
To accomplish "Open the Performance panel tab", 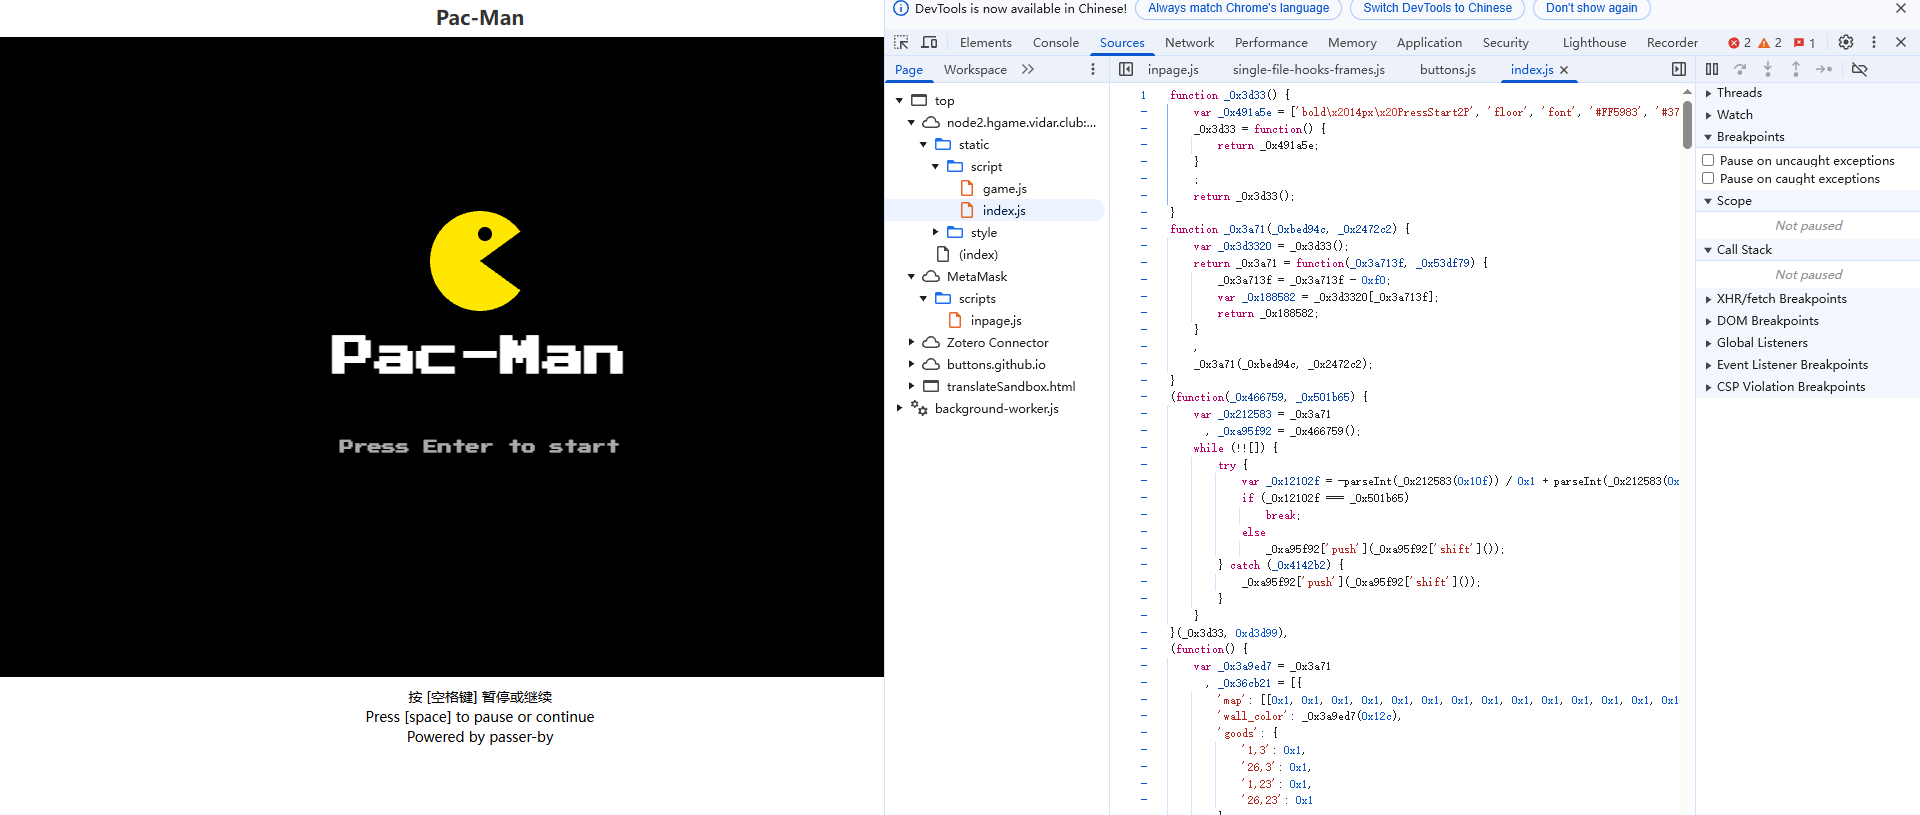I will 1271,42.
